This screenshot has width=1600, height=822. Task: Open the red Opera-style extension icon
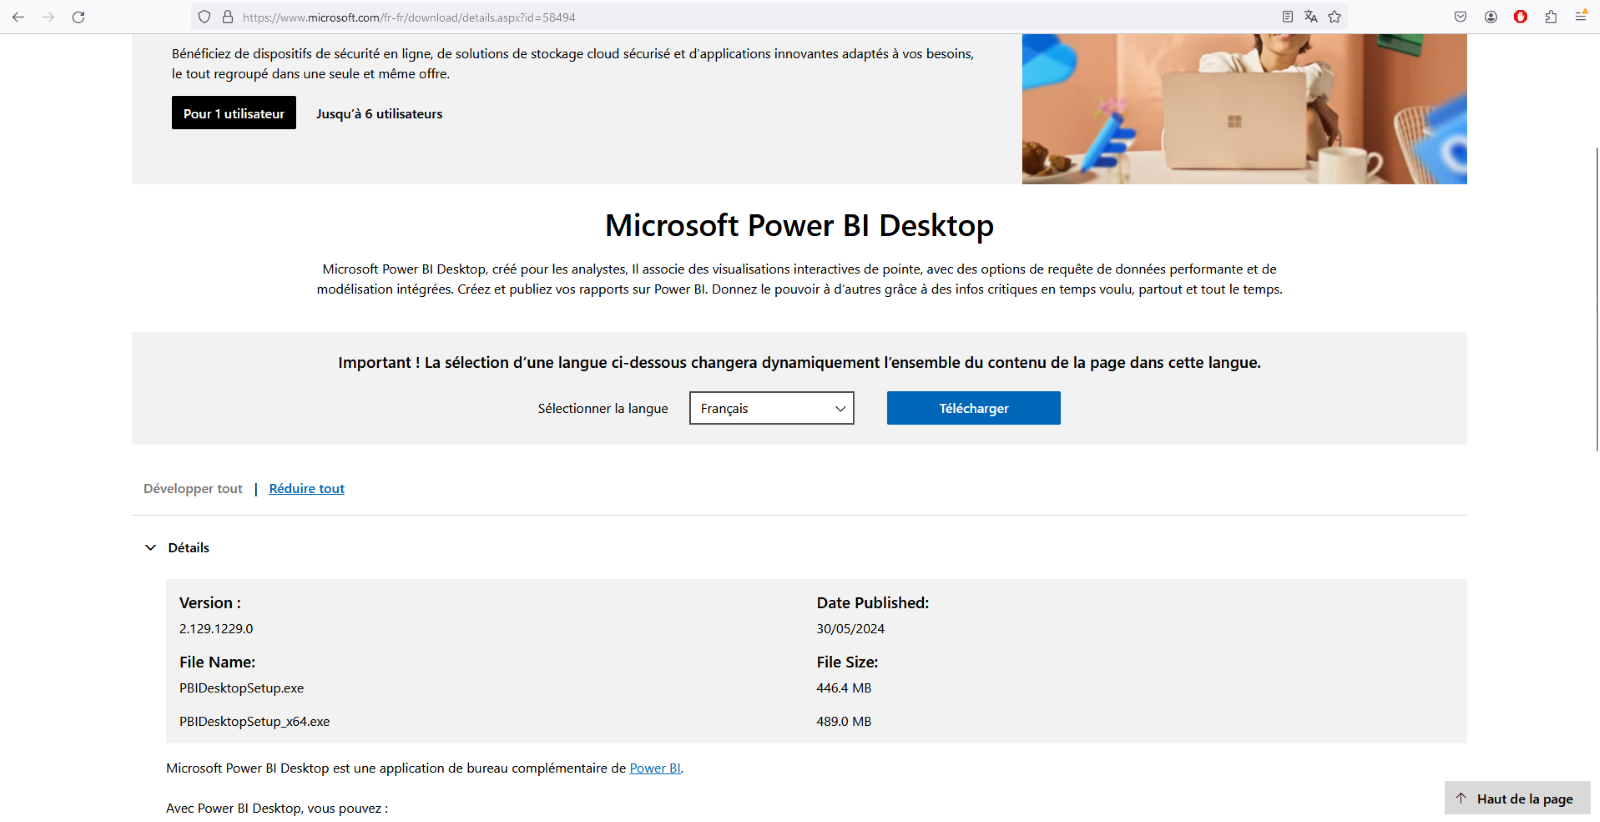click(x=1521, y=17)
